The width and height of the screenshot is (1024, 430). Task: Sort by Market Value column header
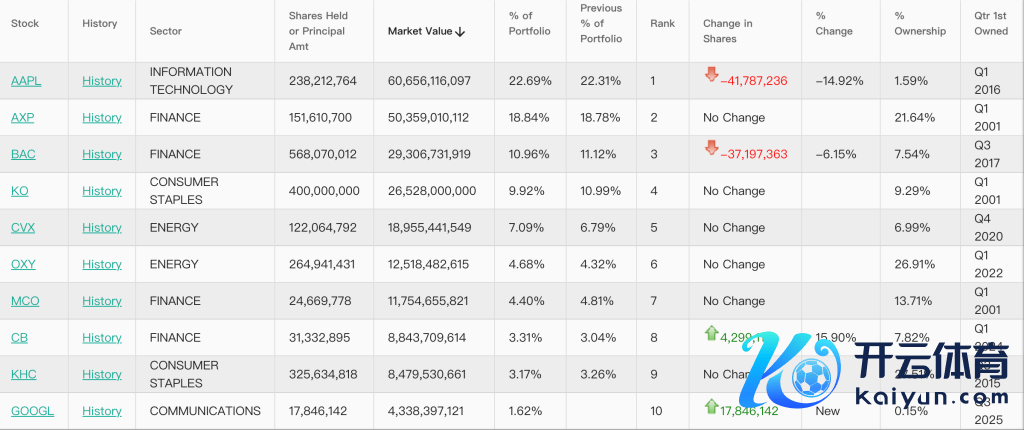(x=425, y=31)
